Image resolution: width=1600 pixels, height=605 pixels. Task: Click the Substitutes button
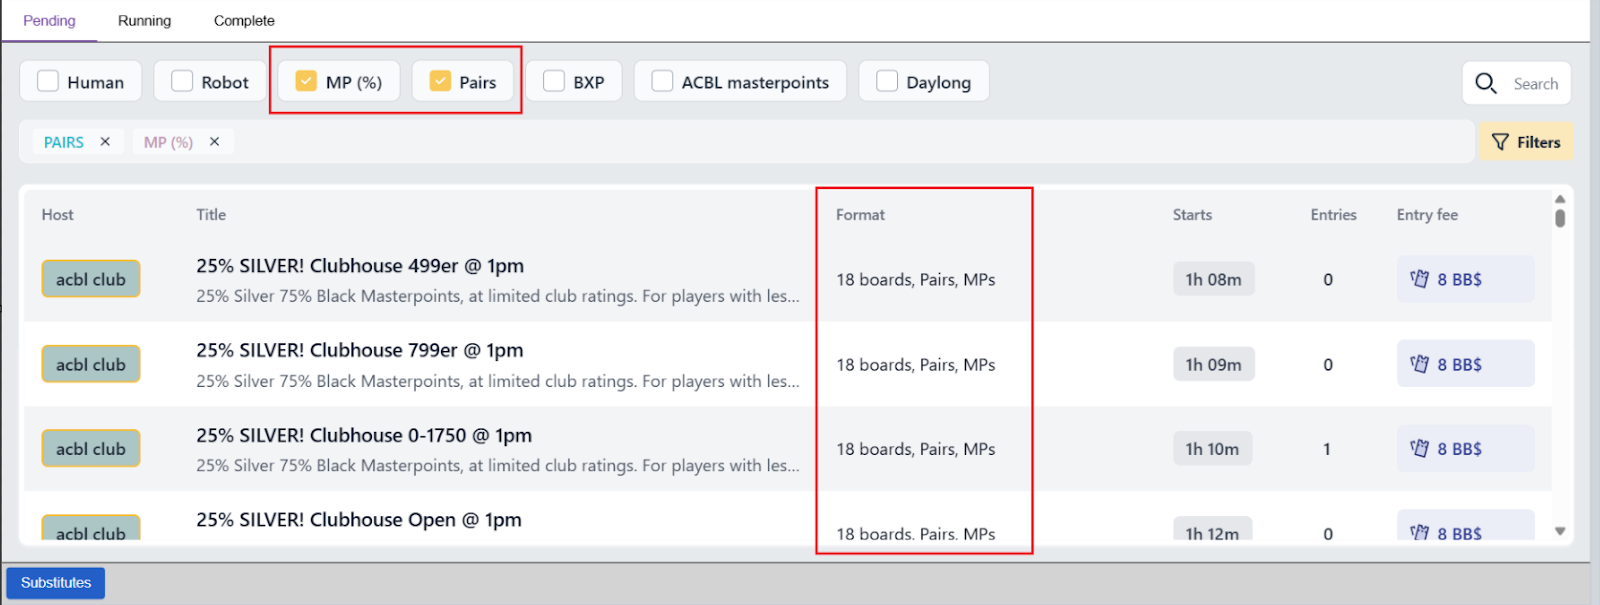pos(56,583)
